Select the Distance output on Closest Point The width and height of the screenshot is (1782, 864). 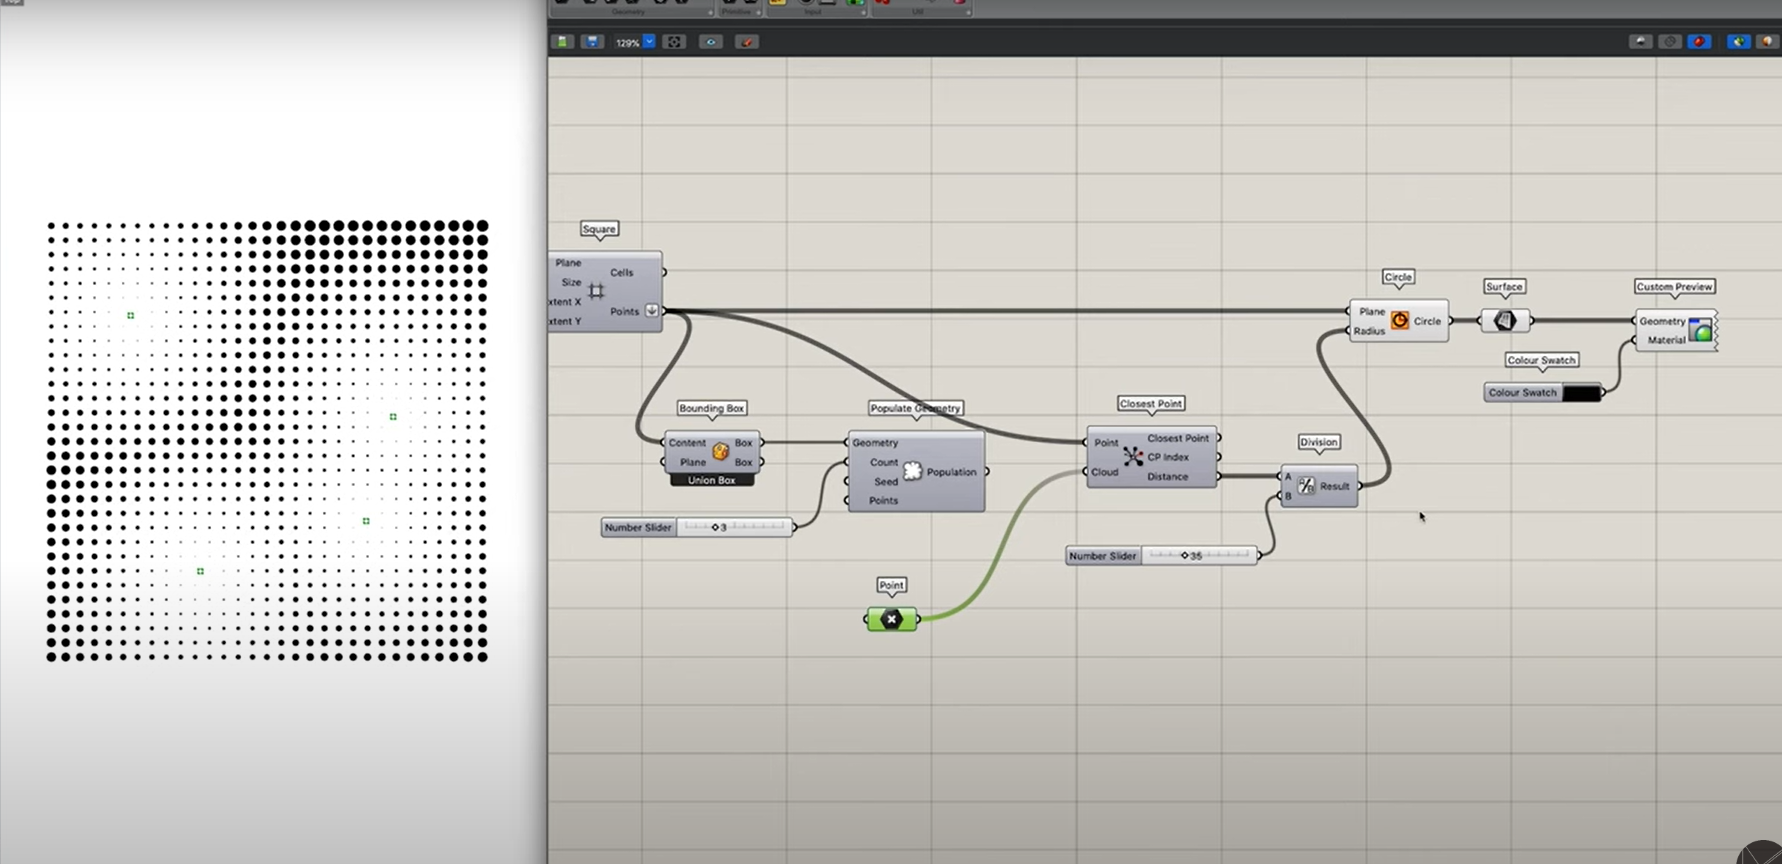pos(1167,477)
